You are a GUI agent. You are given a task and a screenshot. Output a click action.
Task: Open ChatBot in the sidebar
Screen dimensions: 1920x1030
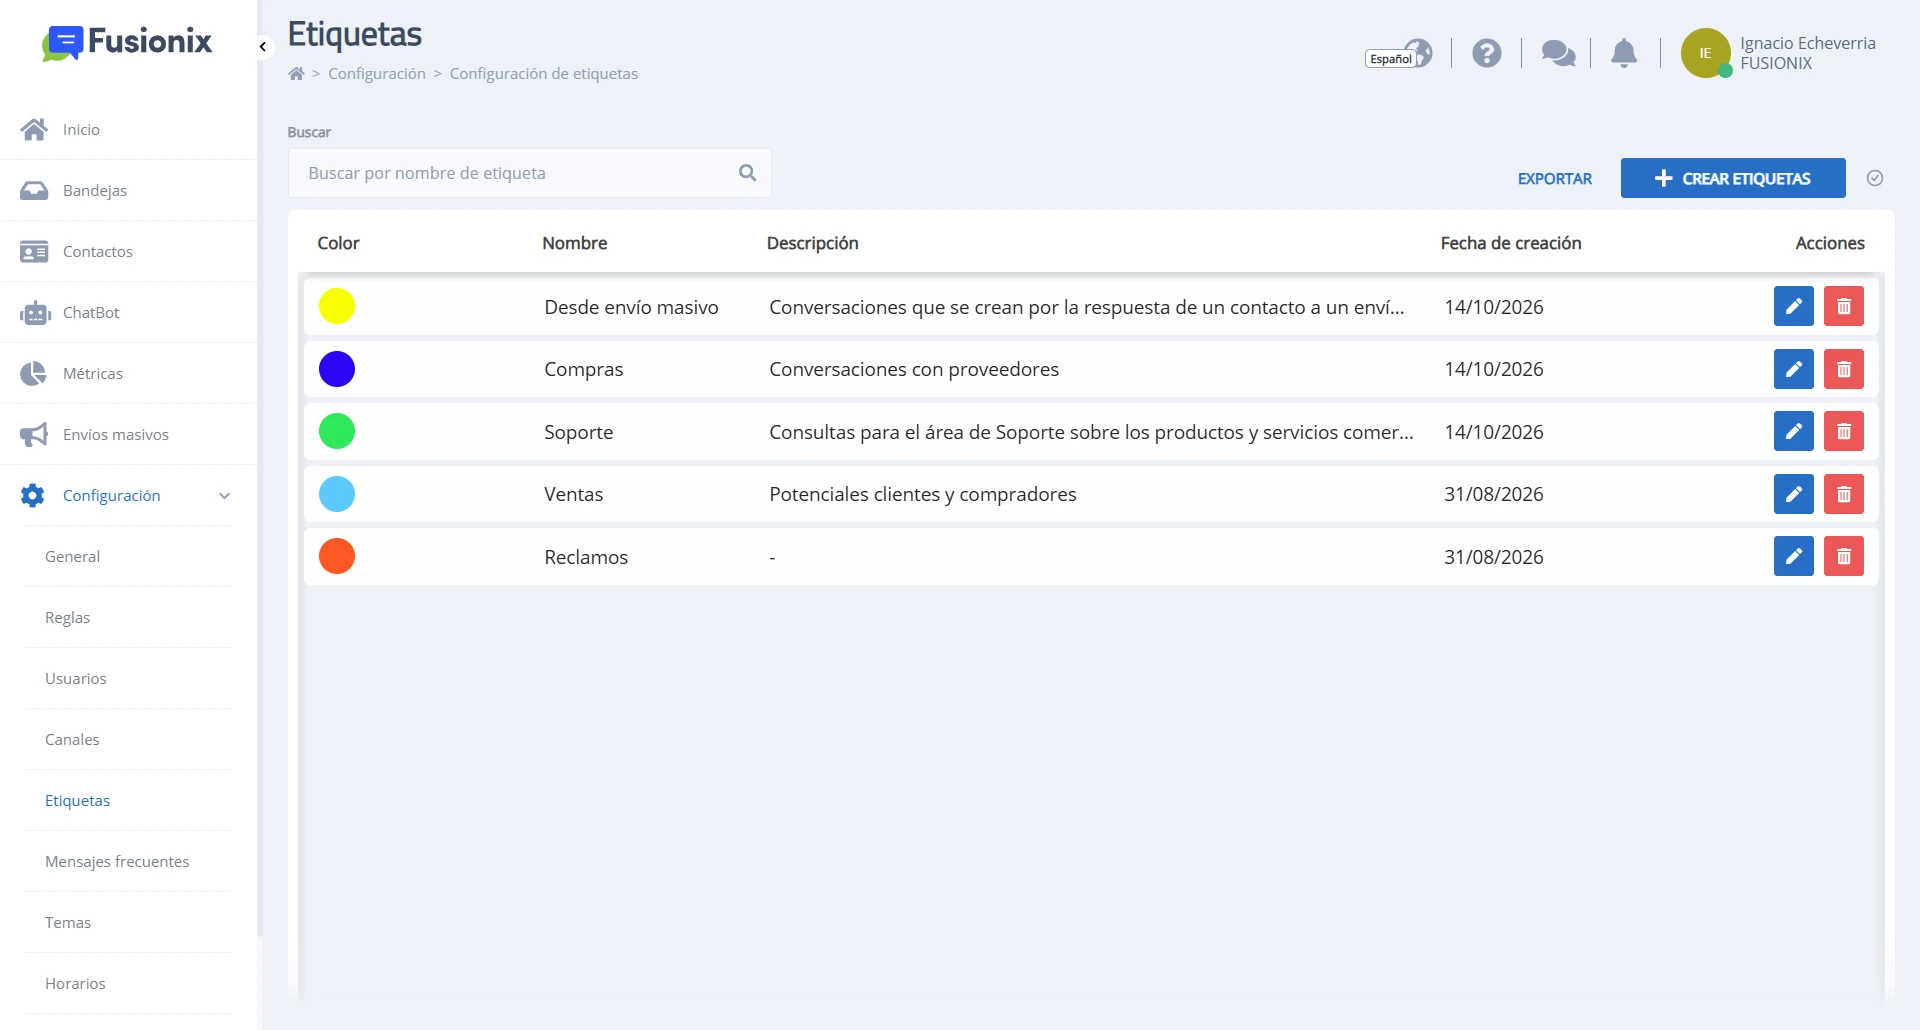point(128,312)
